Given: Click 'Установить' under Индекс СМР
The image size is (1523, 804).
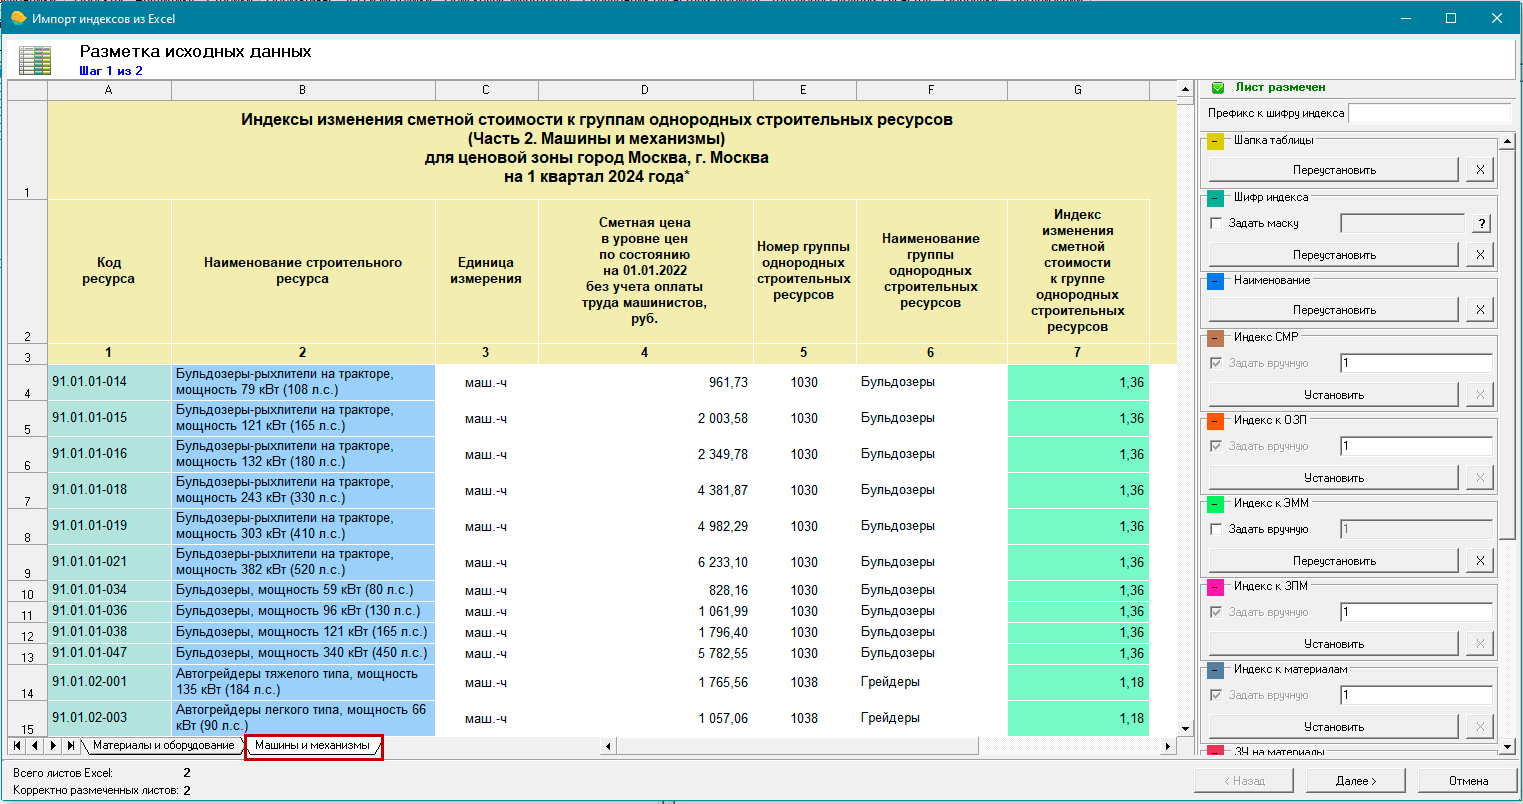Looking at the screenshot, I should (1334, 395).
